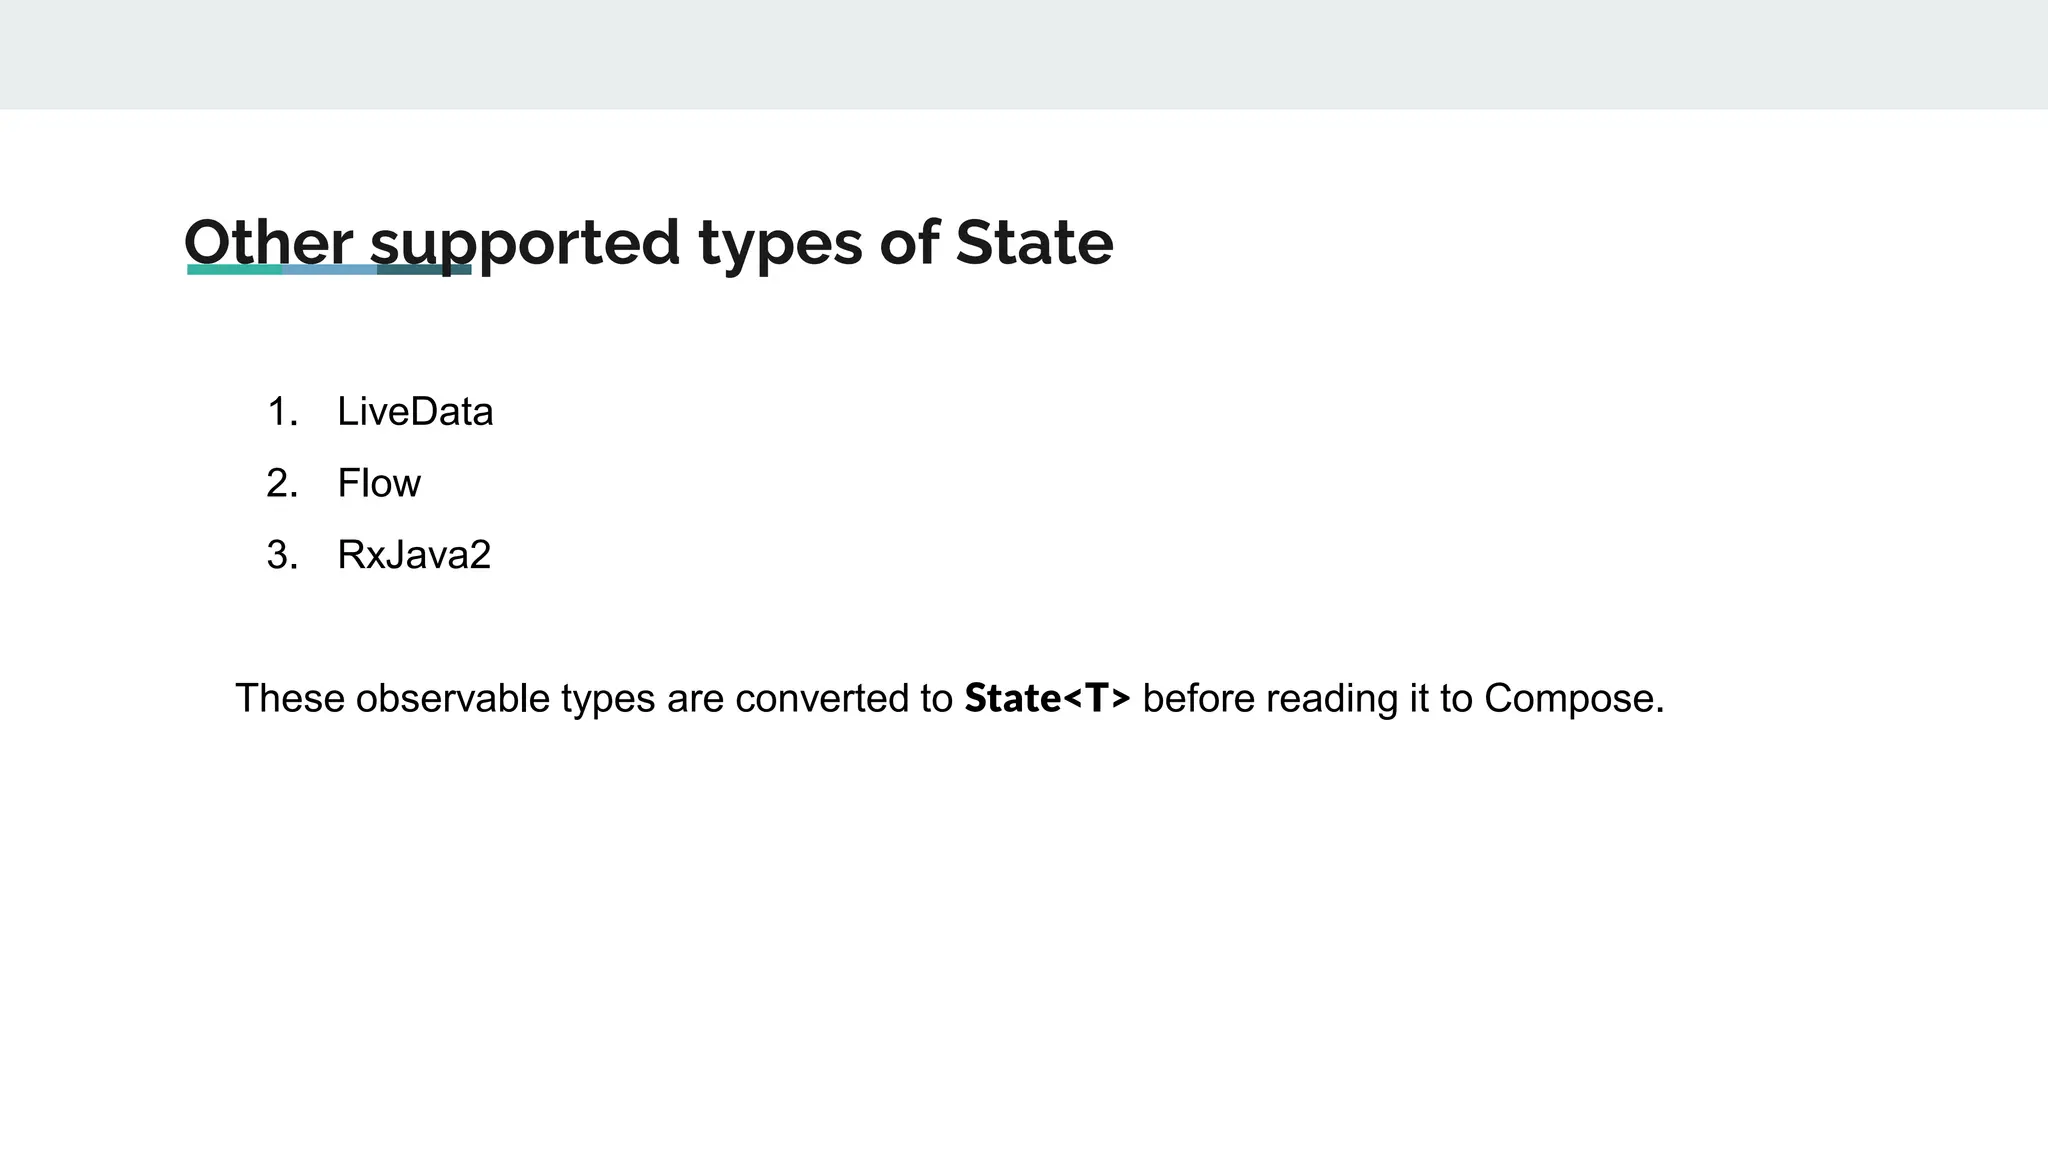Click the word 'These' starting the sentence
Screen dimensions: 2048x1152
pos(290,698)
